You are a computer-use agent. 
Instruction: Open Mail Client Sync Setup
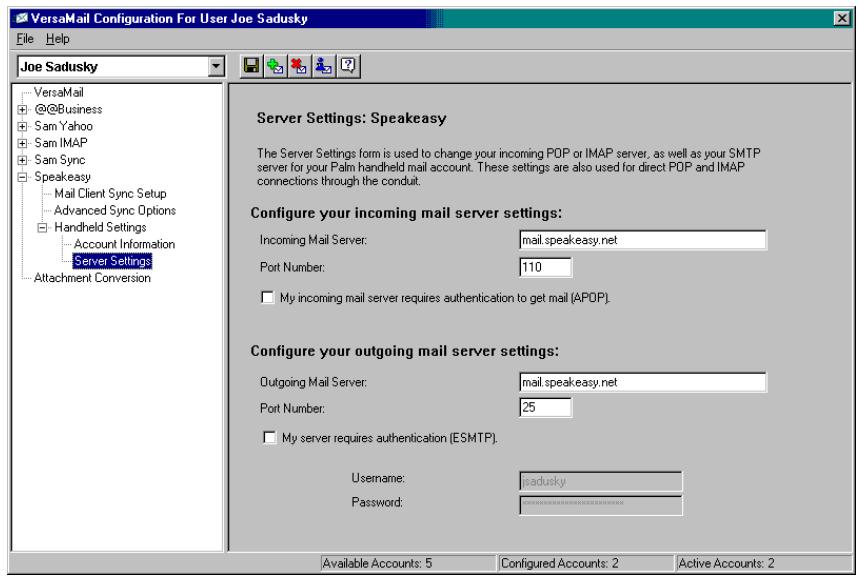coord(110,193)
